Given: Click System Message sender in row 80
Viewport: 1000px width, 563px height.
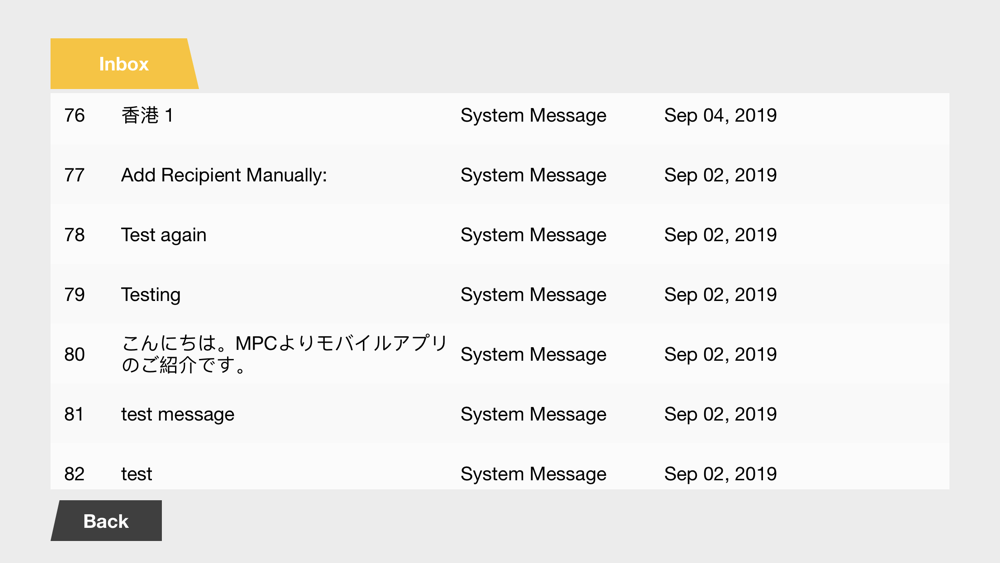Looking at the screenshot, I should pos(533,355).
